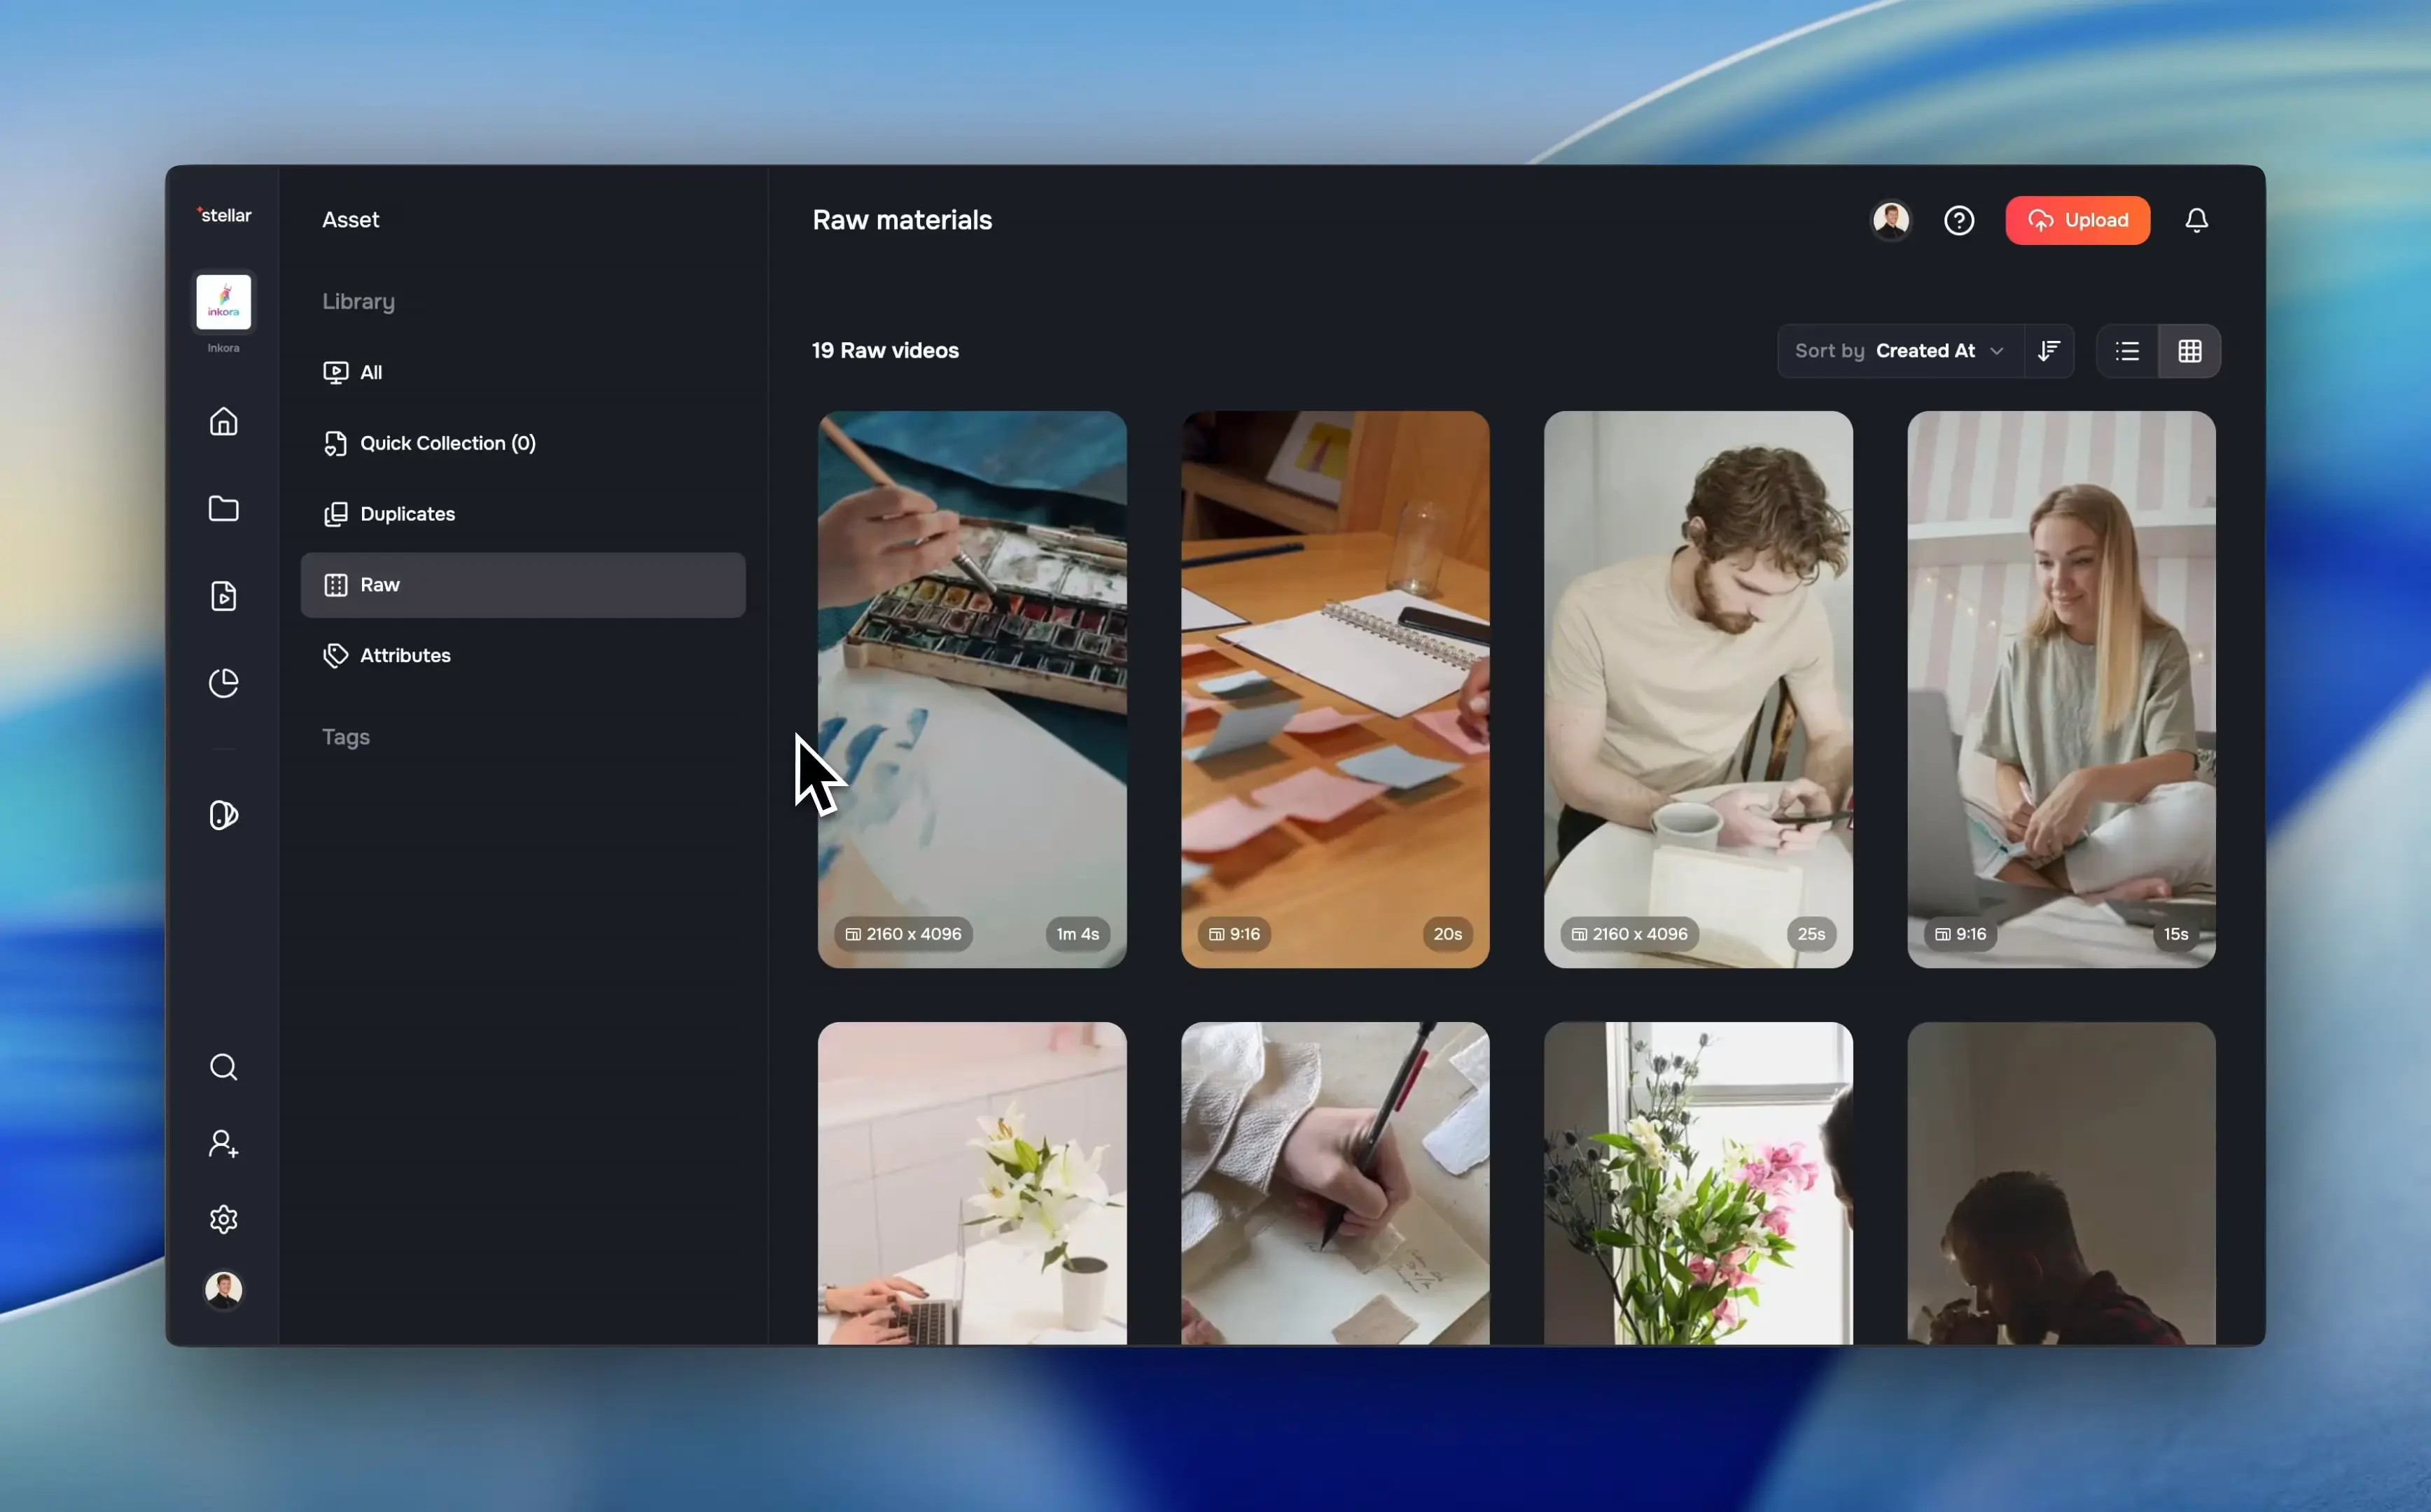Click the 1m 4s duration badge
Screen dimensions: 2431x1512
[1077, 934]
